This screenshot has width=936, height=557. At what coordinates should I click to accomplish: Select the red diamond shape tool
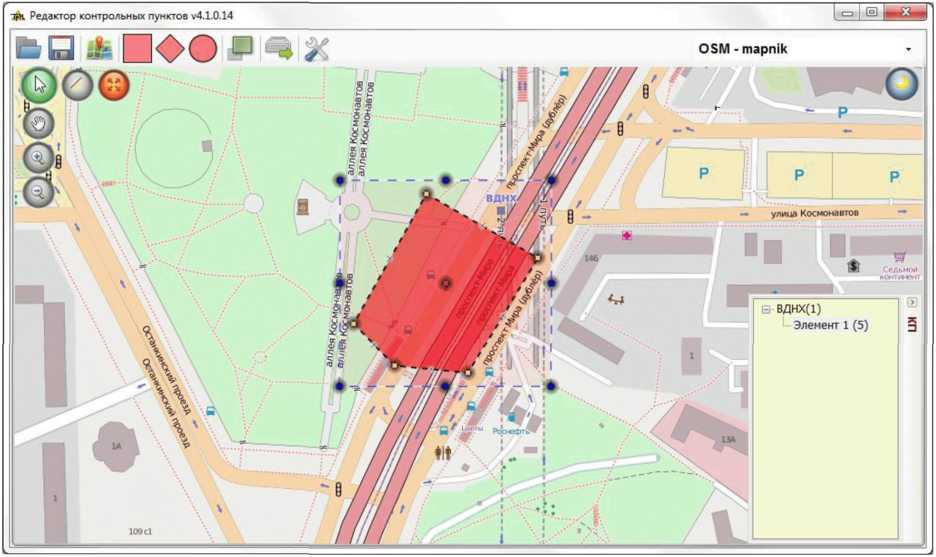170,48
